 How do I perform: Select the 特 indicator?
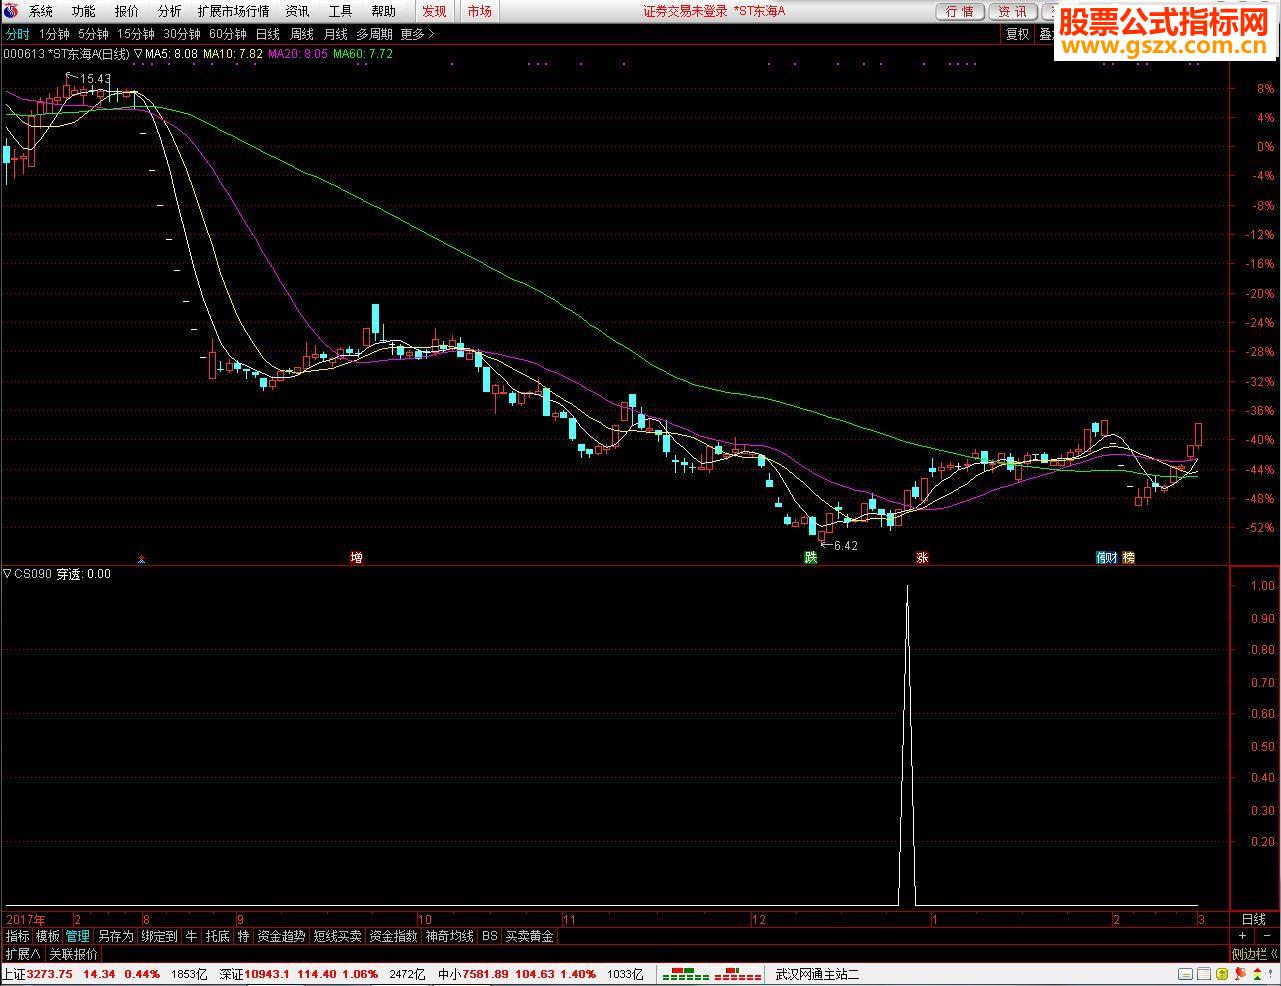point(243,937)
